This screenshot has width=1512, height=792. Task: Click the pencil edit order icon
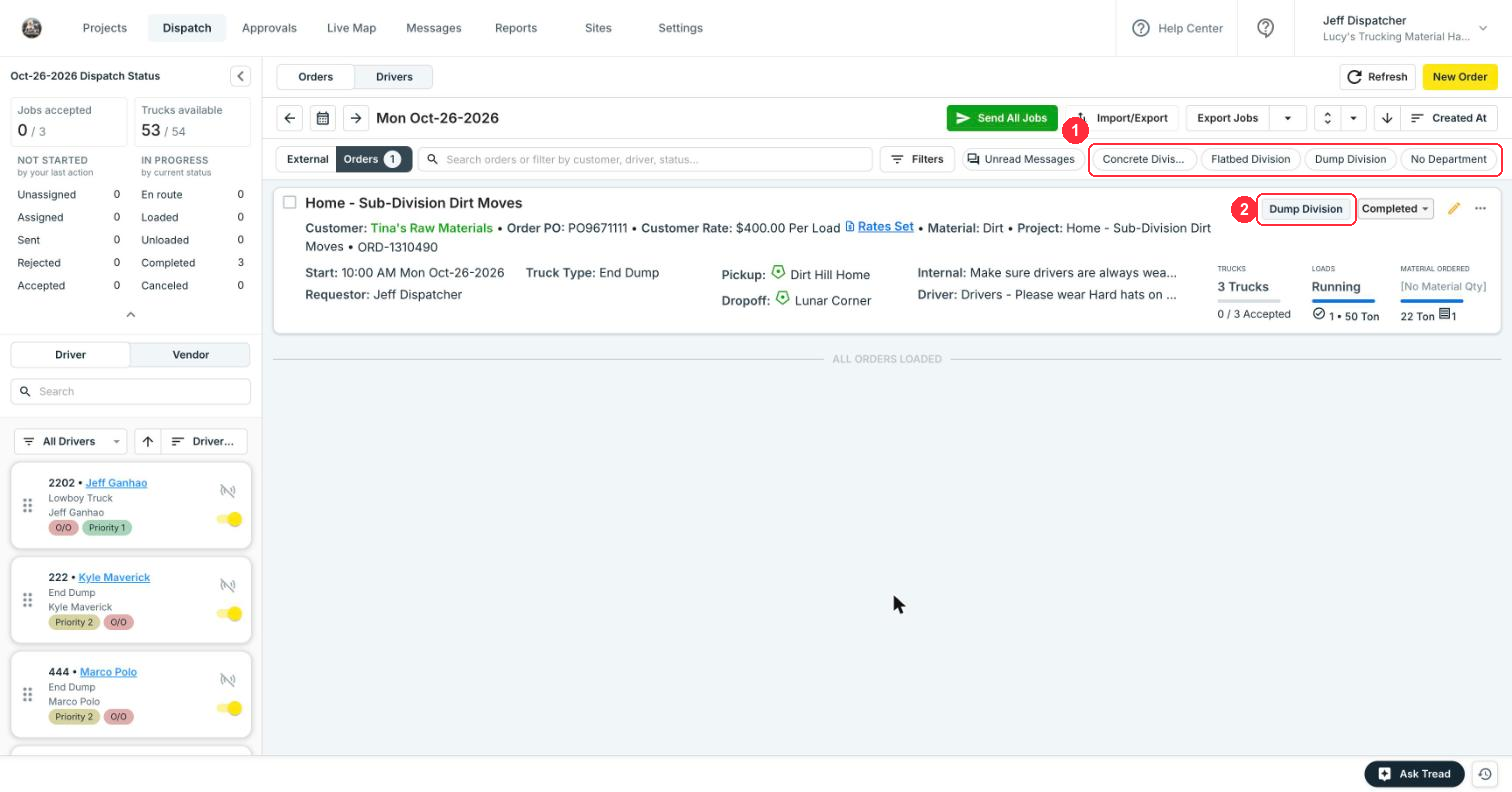(x=1454, y=208)
